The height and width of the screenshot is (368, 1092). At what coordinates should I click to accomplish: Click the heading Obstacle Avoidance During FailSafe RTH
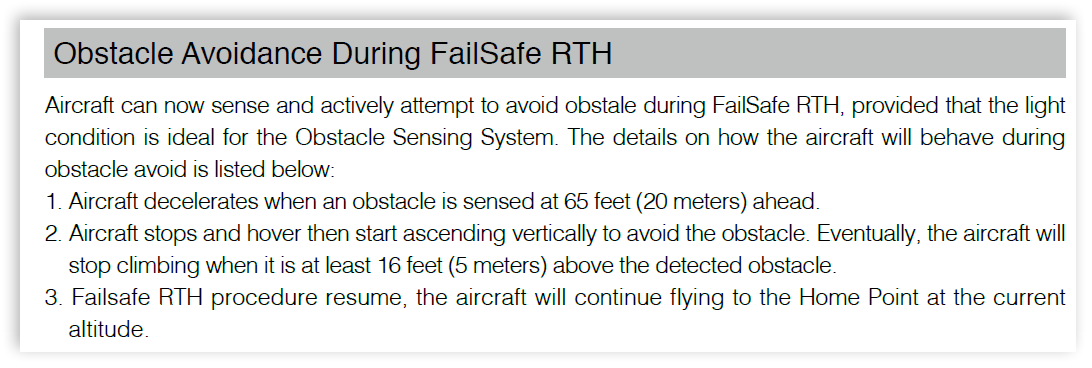[x=332, y=54]
